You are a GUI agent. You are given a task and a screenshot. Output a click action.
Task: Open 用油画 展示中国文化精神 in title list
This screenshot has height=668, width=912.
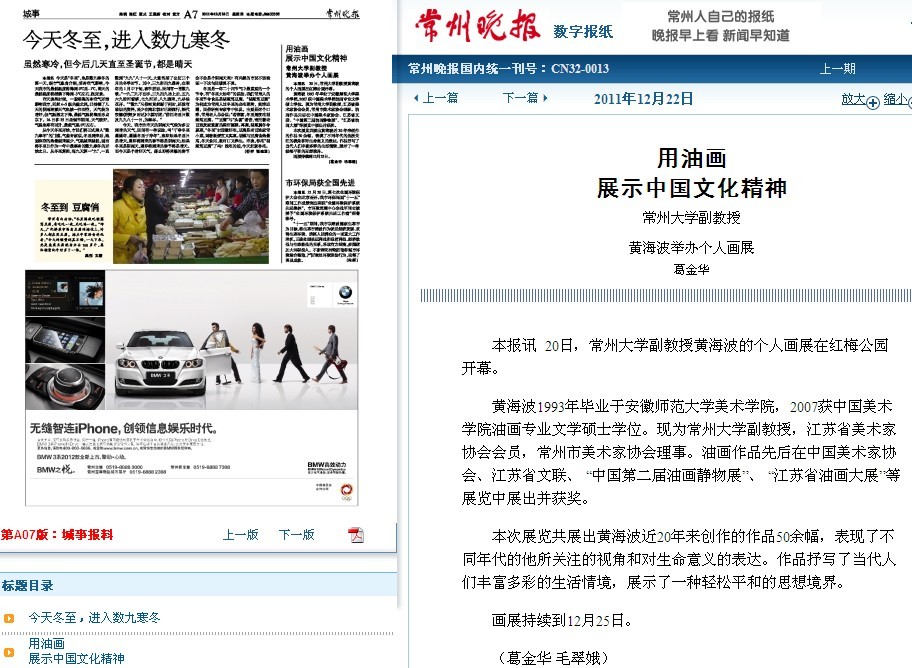pos(76,652)
